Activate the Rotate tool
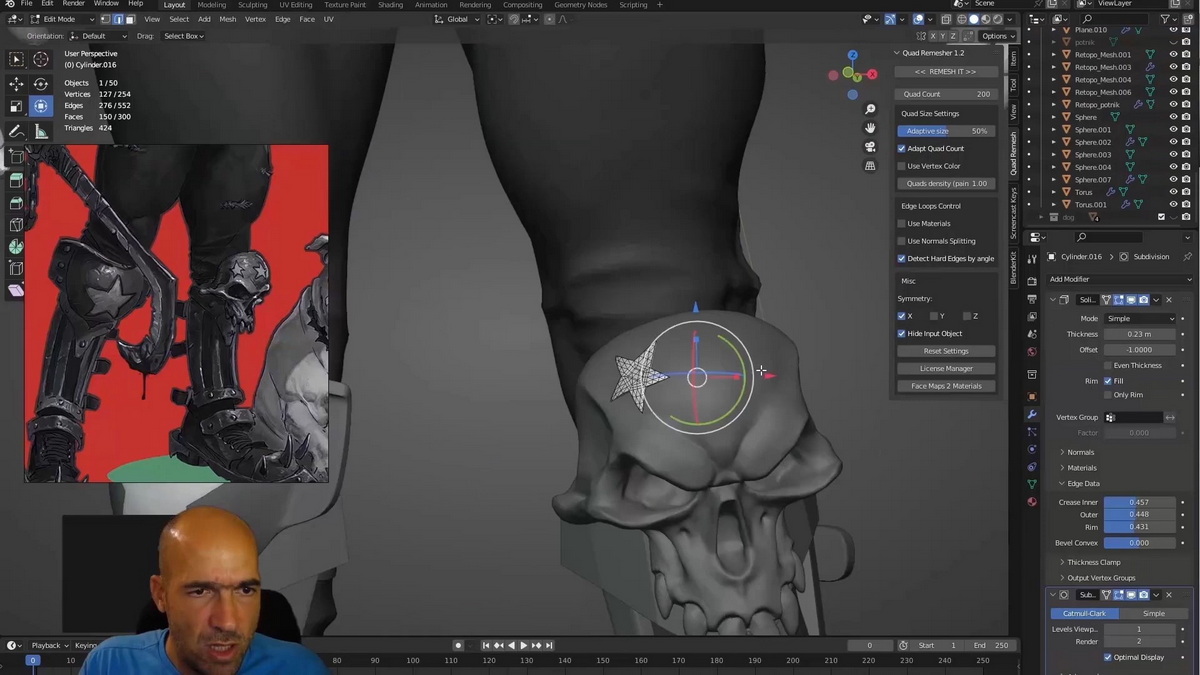The width and height of the screenshot is (1200, 675). (x=41, y=84)
